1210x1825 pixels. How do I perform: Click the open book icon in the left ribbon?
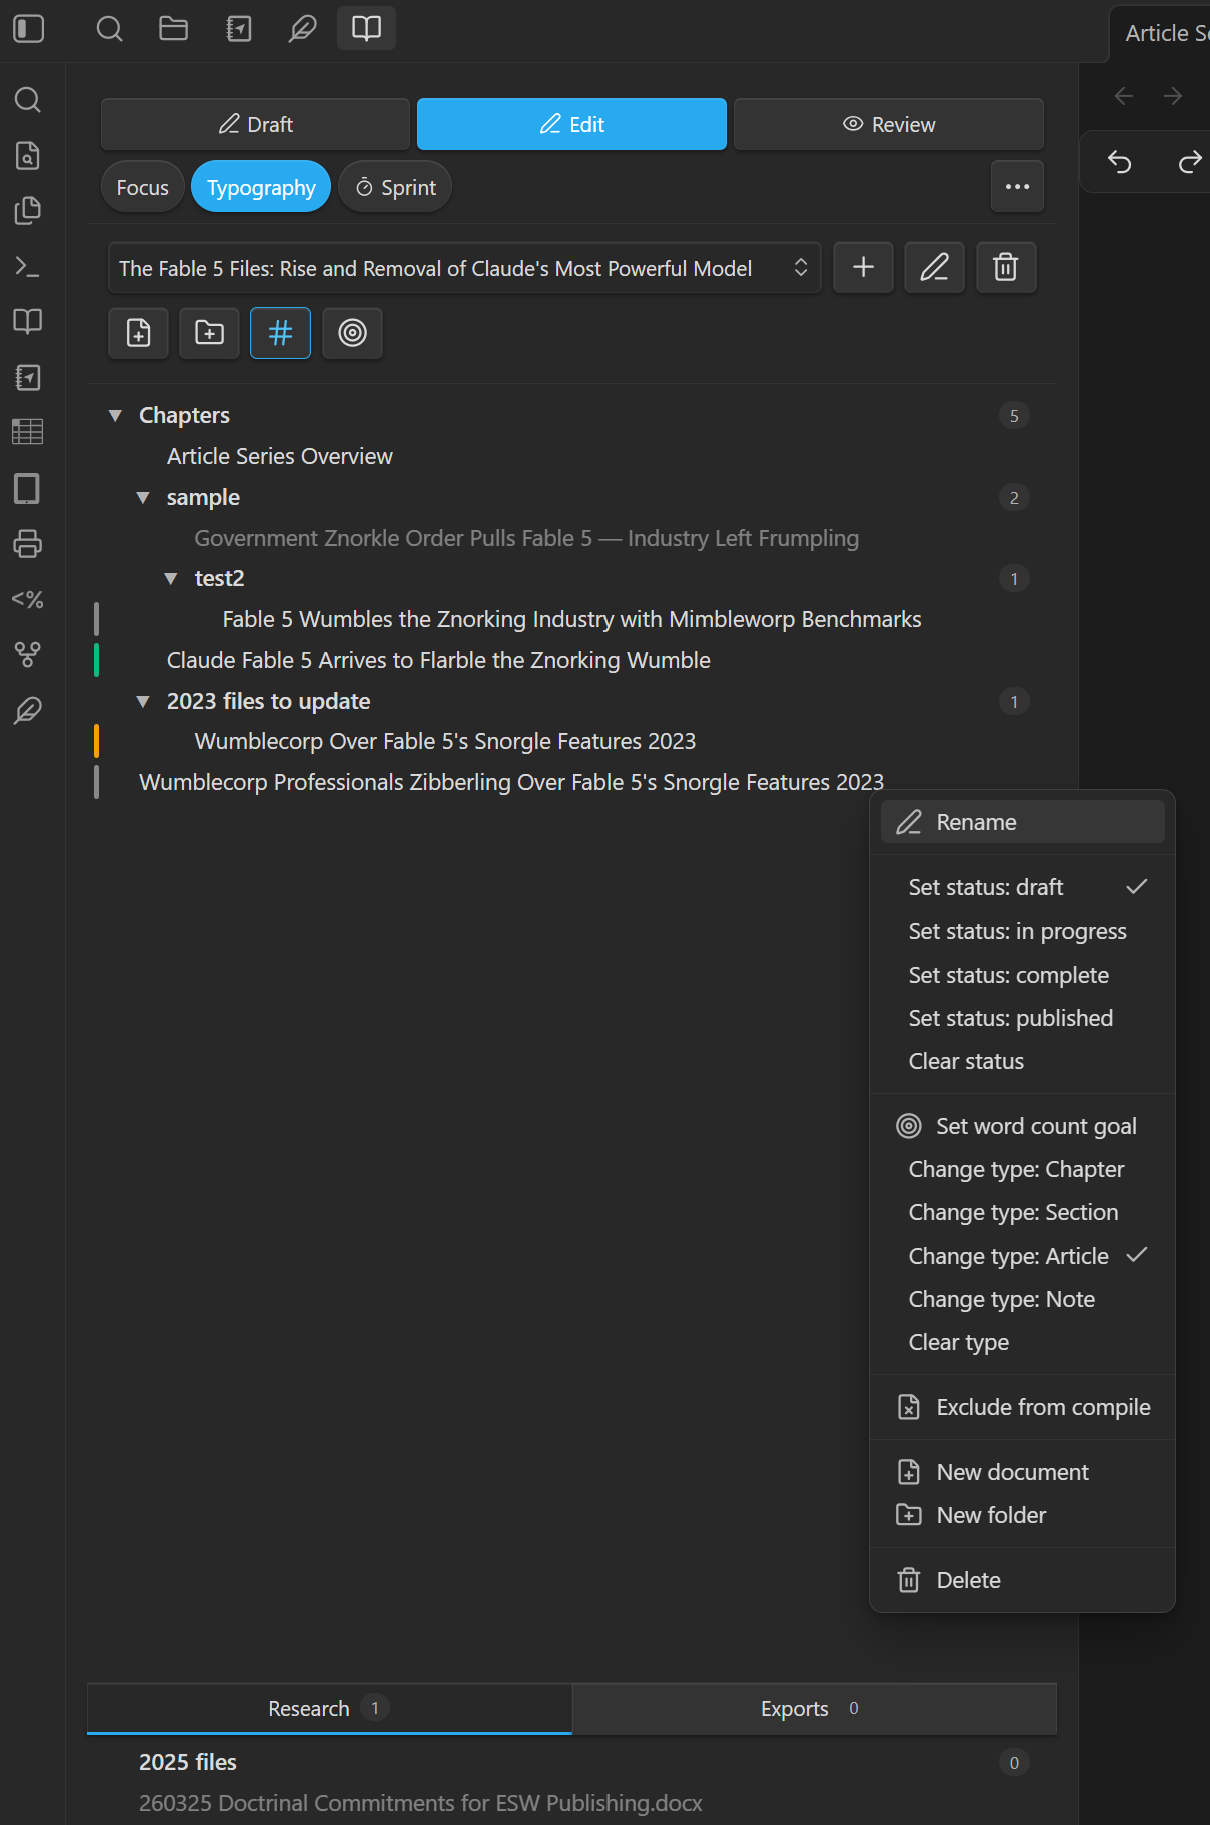click(x=28, y=321)
